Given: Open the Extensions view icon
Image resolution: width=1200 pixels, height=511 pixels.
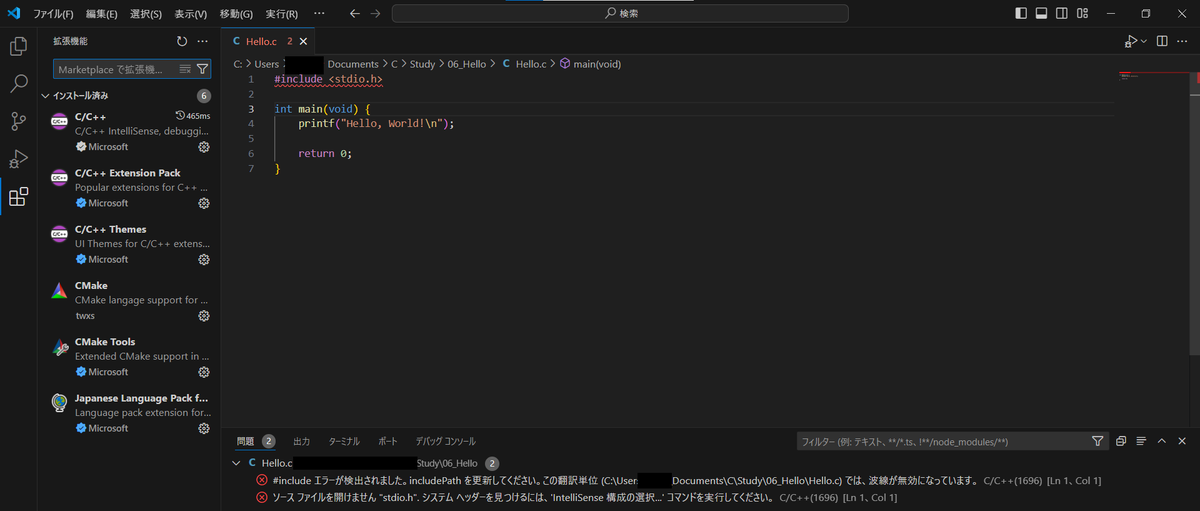Looking at the screenshot, I should coord(18,197).
